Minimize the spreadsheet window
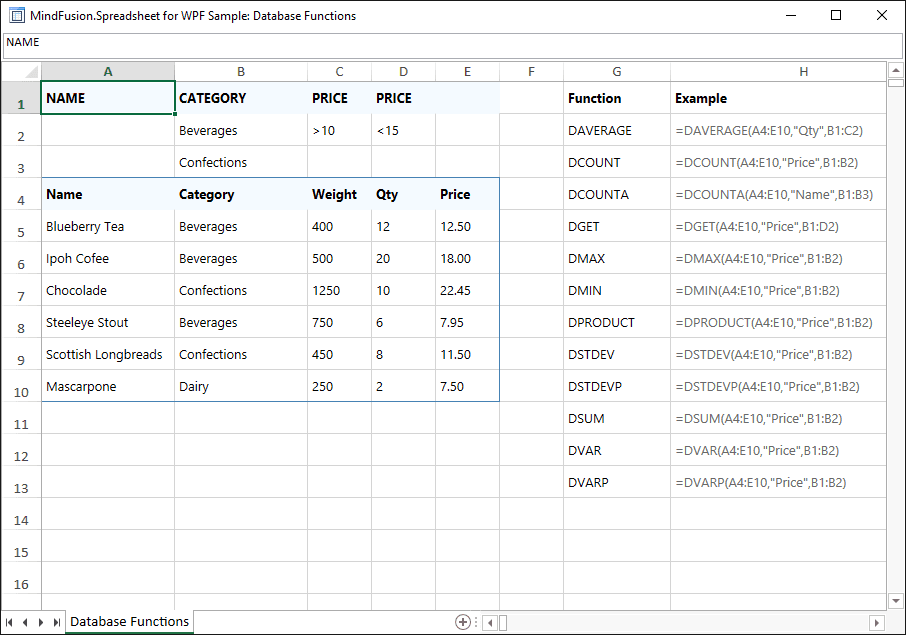 (791, 15)
